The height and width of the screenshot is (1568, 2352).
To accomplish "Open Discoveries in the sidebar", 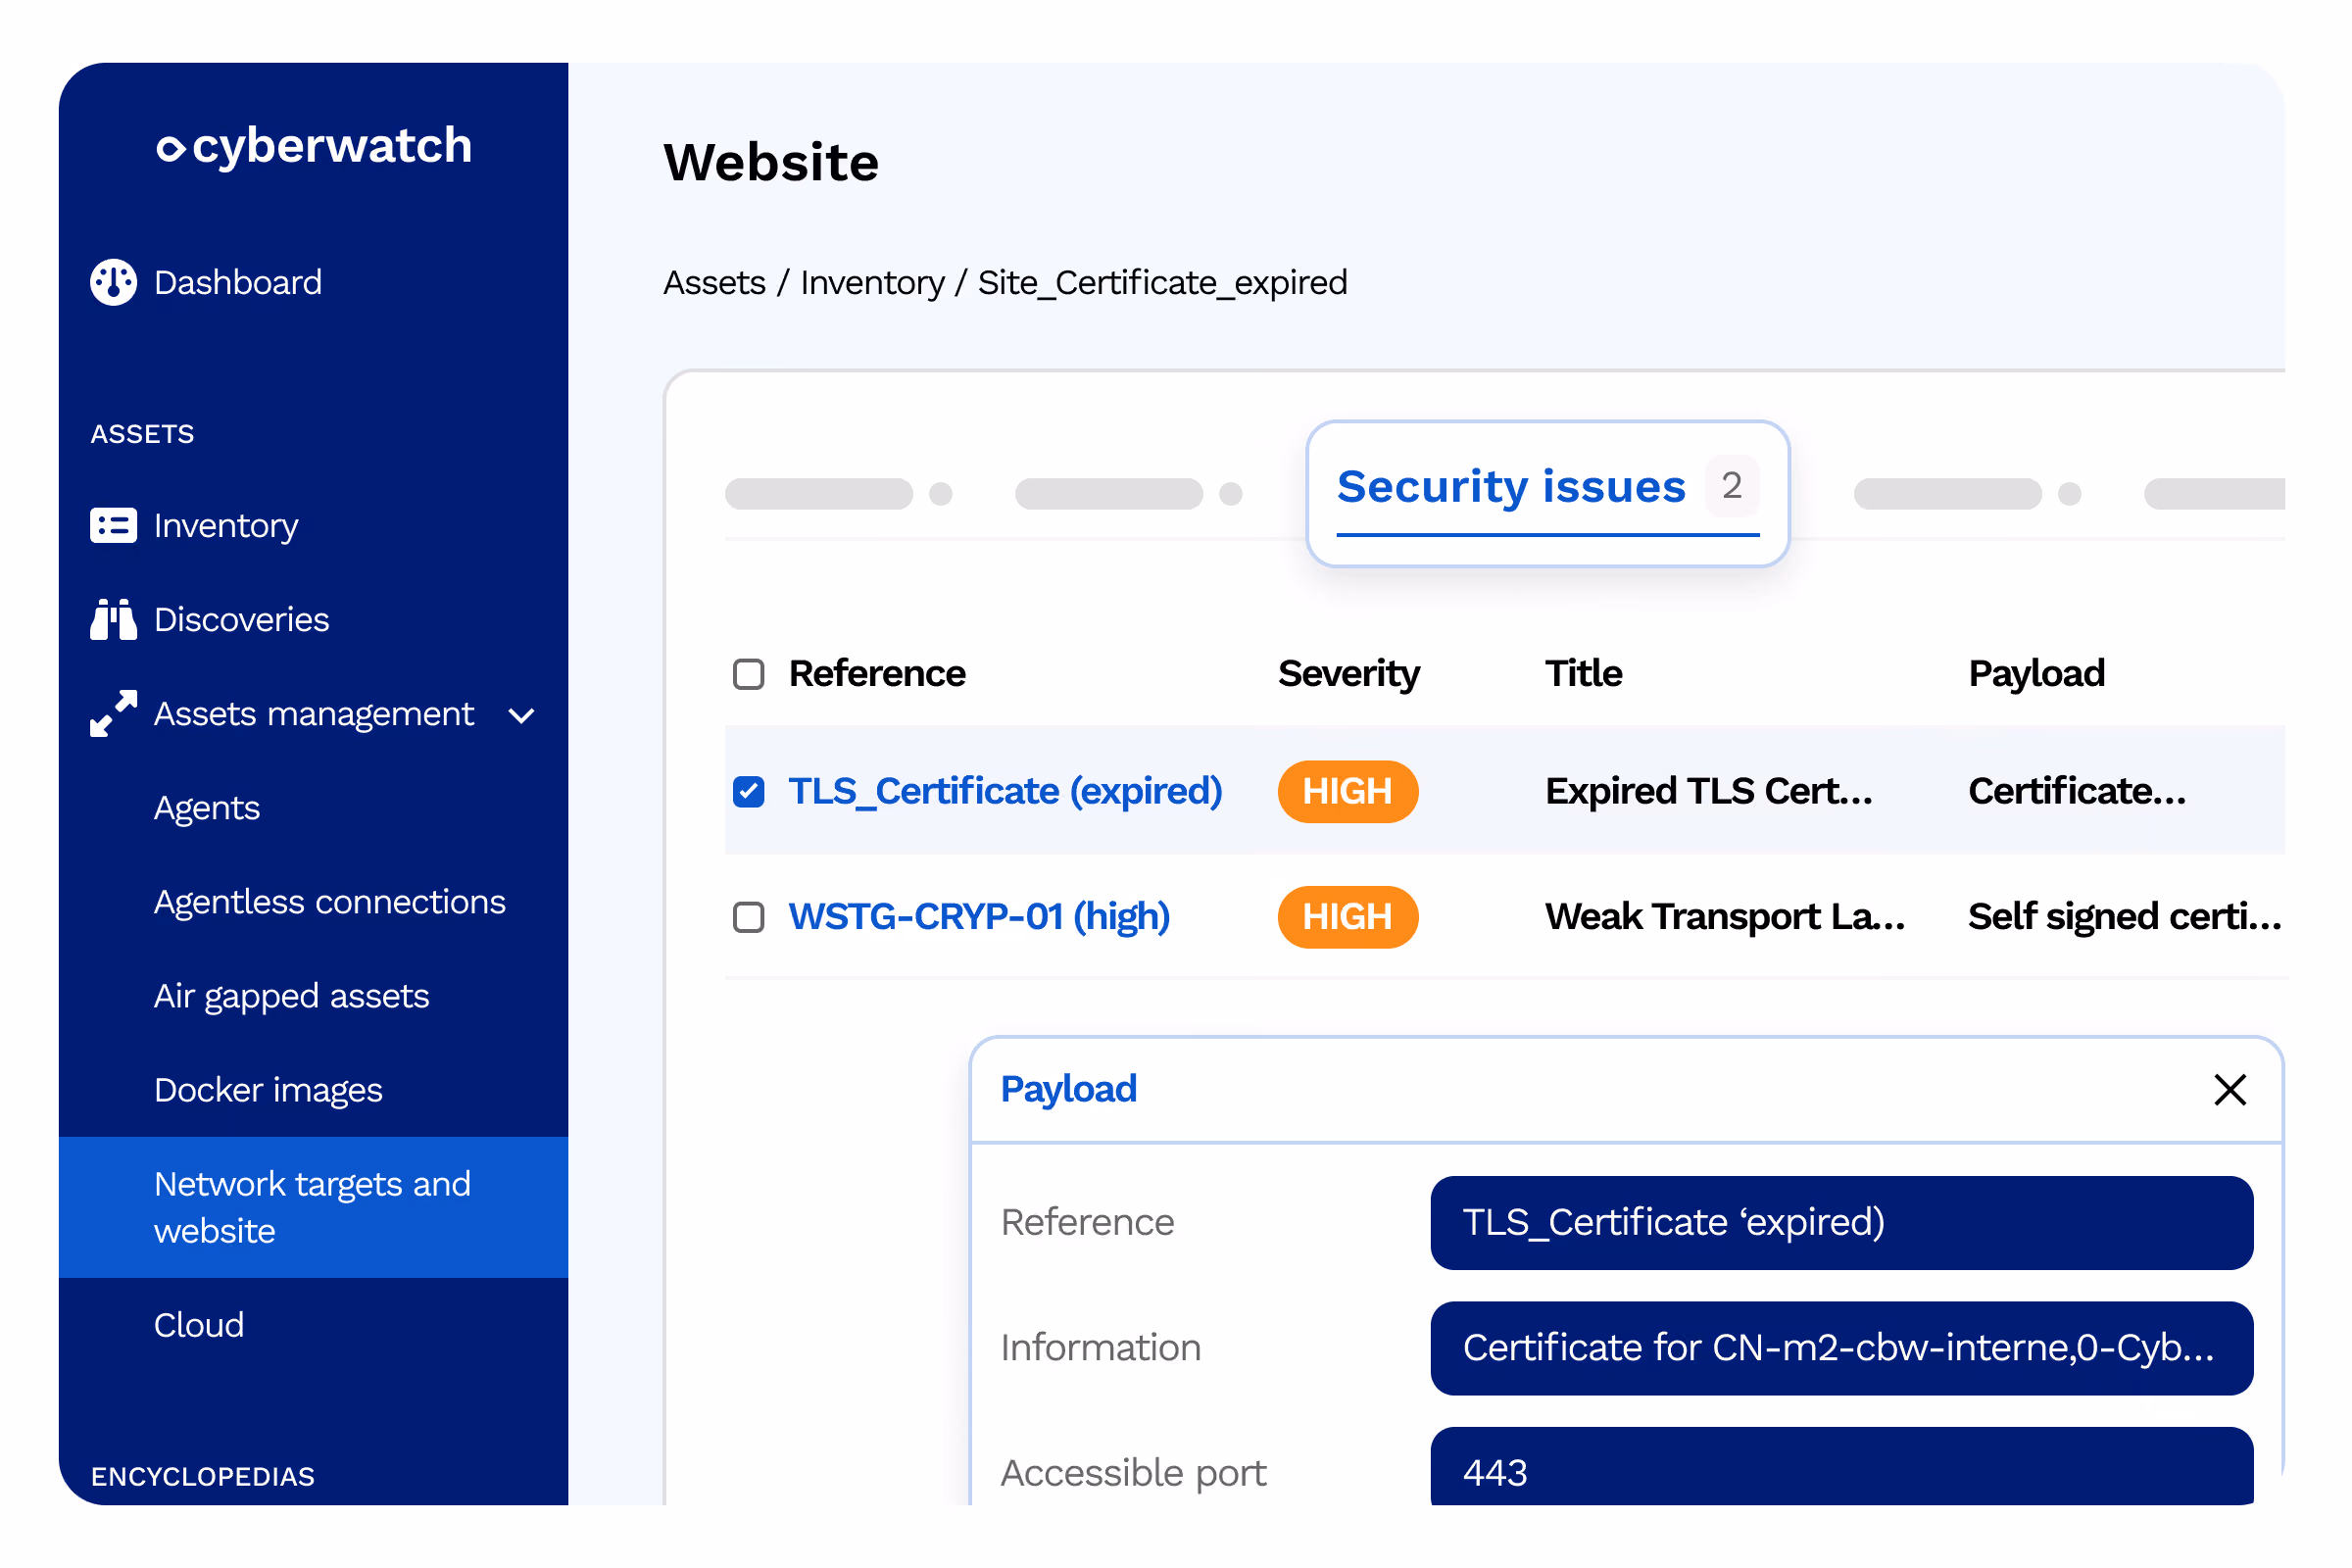I will 241,620.
